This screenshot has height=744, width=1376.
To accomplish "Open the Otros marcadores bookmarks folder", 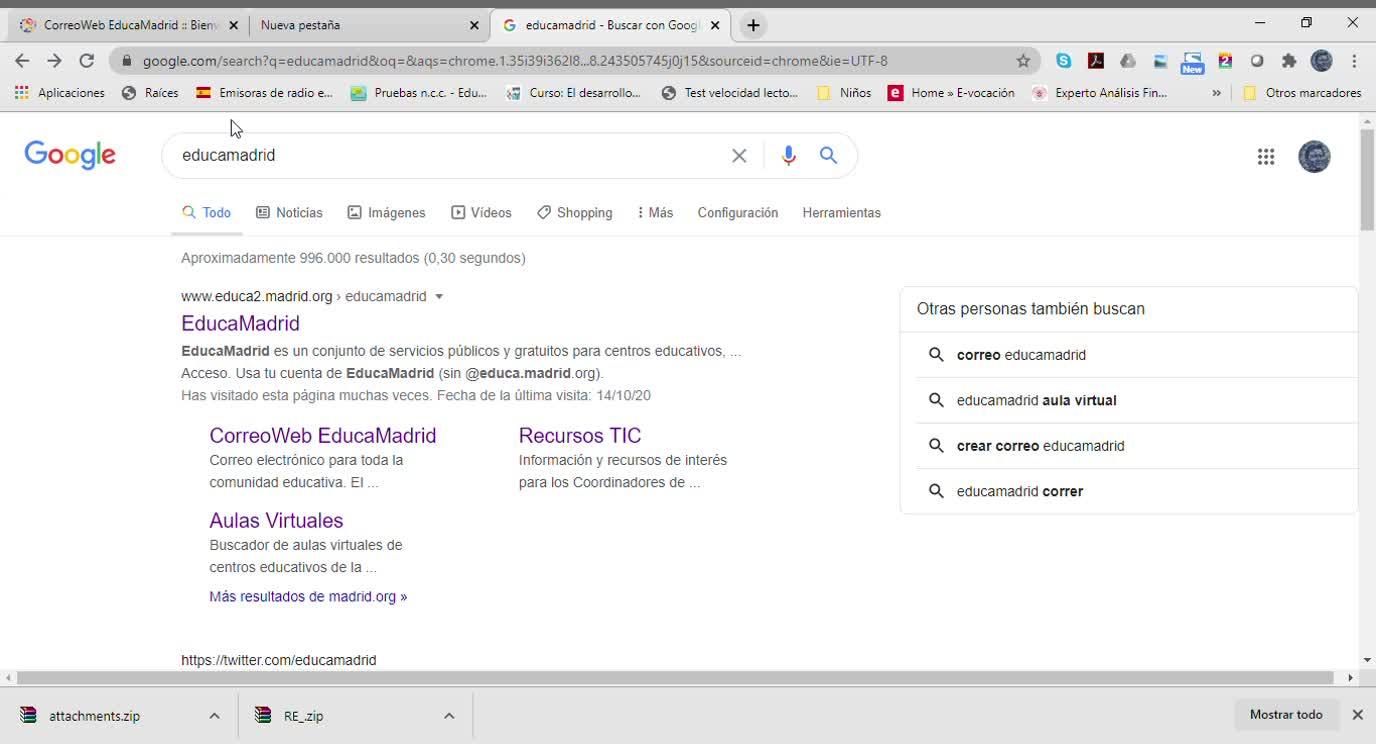I will click(1302, 93).
